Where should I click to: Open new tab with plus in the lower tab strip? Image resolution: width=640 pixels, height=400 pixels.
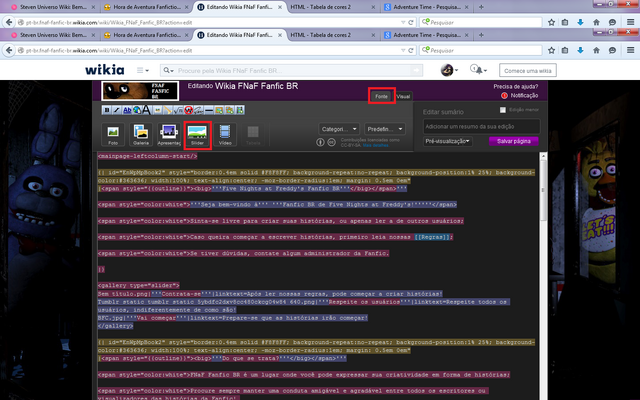point(481,35)
